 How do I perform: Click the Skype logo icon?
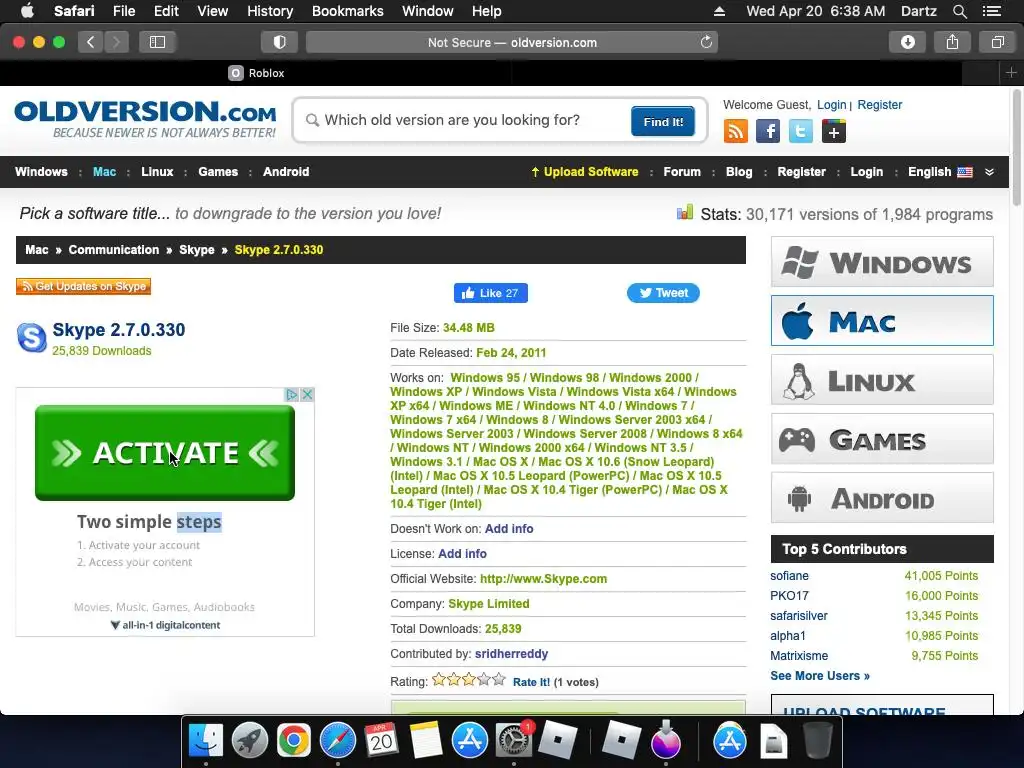click(31, 338)
